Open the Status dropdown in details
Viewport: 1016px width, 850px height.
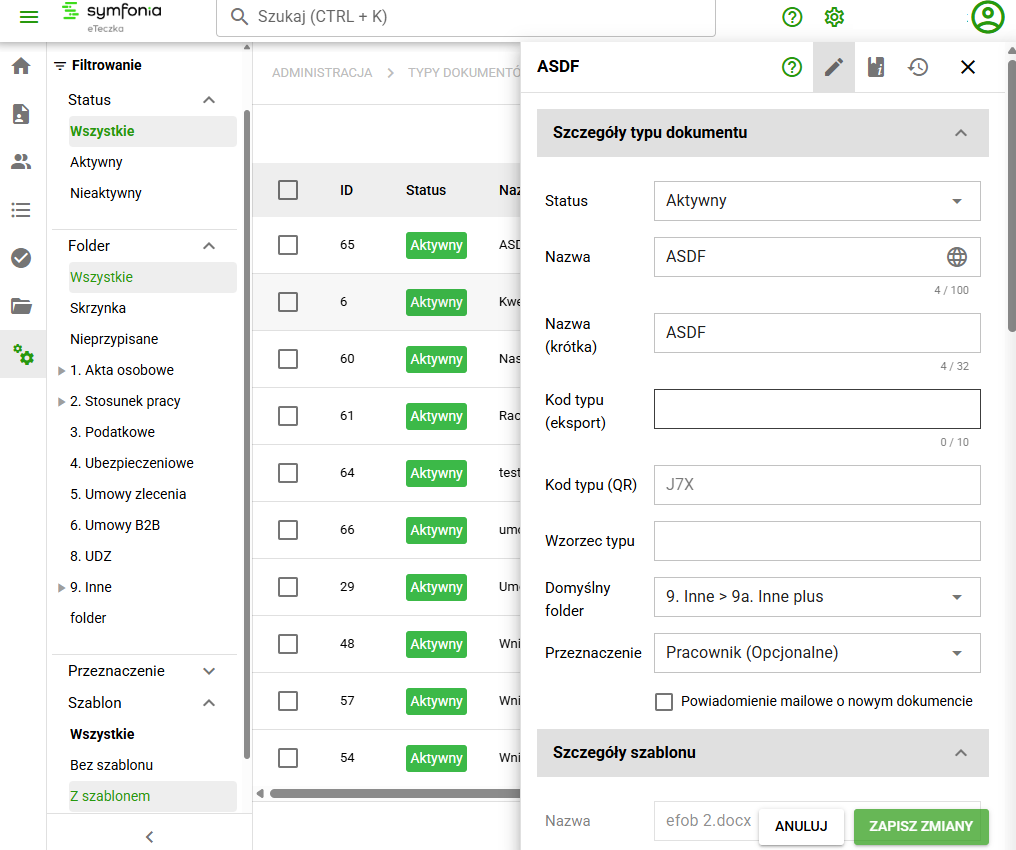point(817,201)
